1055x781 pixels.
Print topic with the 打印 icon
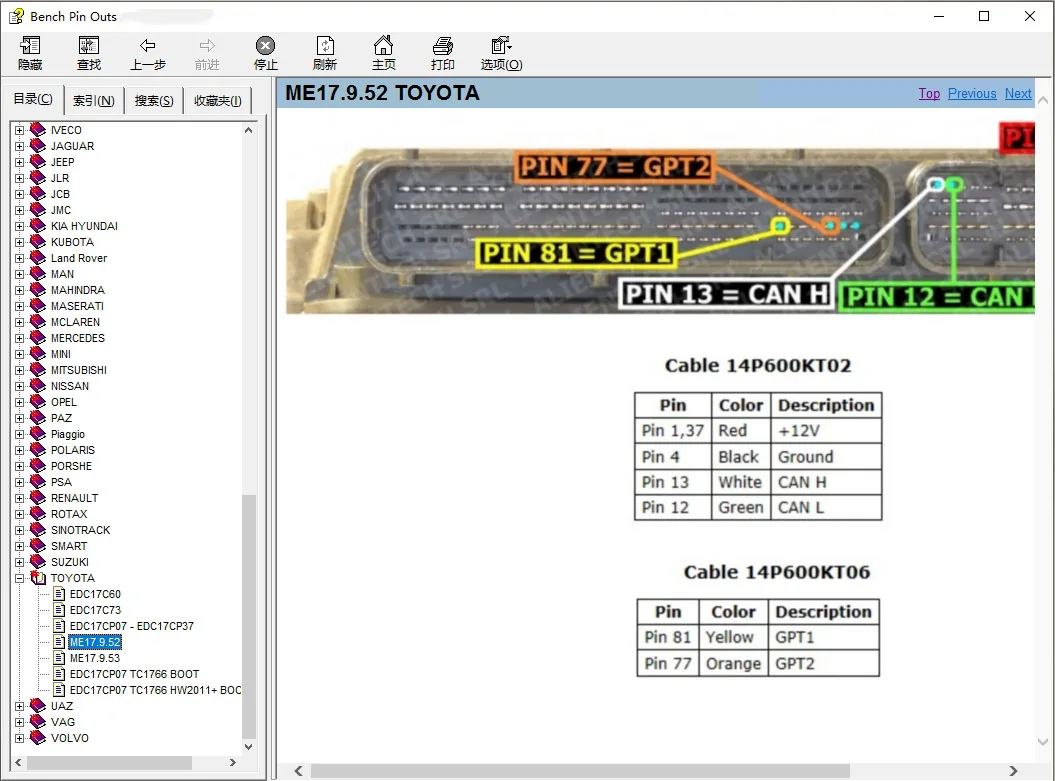pos(442,46)
